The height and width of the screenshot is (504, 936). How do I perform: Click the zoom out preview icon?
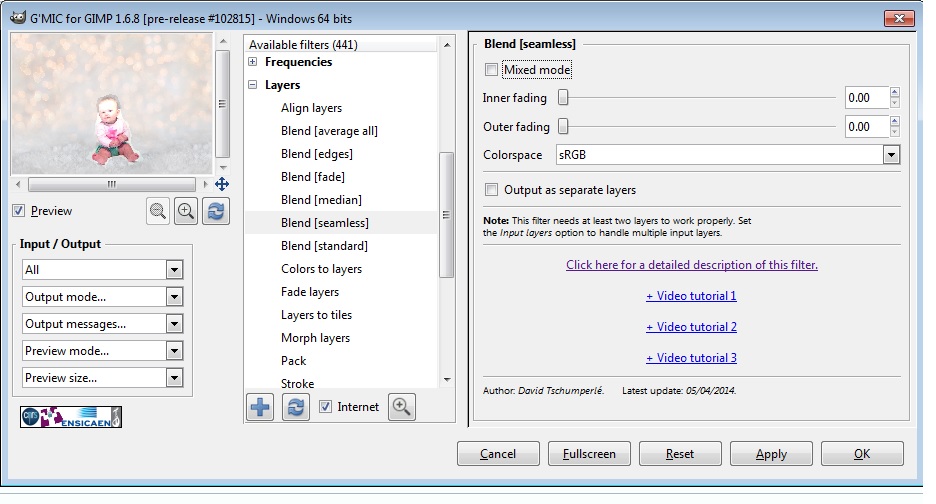tap(158, 211)
